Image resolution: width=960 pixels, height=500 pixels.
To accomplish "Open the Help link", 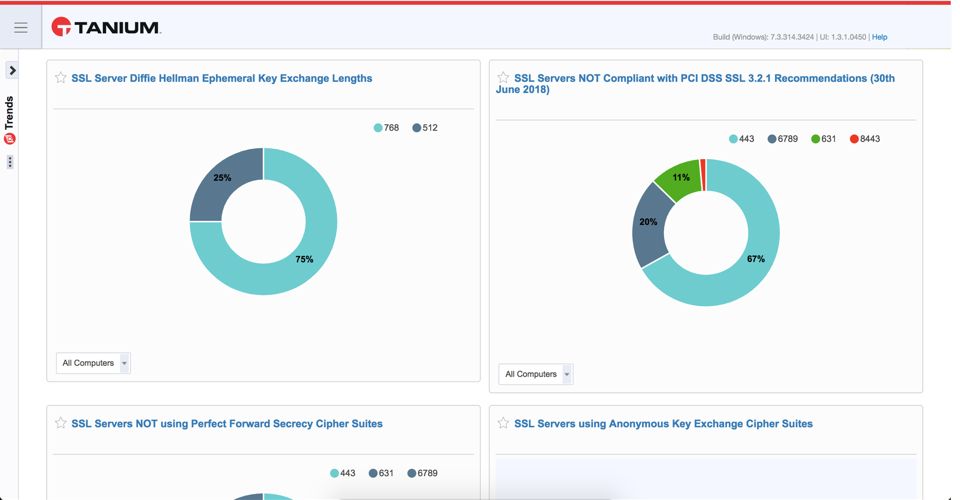I will 879,37.
